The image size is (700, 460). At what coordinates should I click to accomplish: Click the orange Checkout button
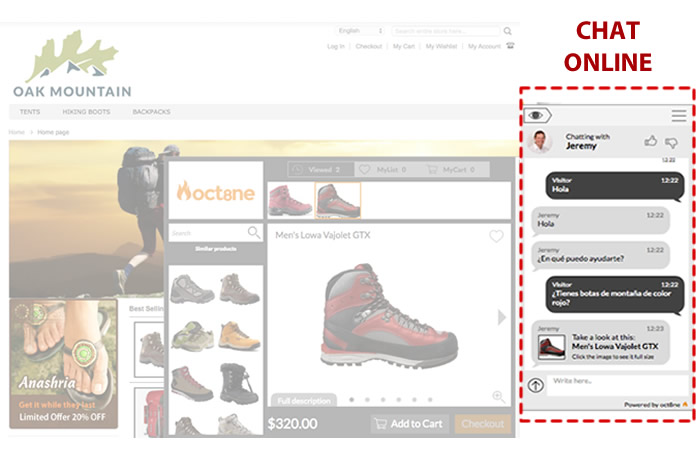pos(483,423)
